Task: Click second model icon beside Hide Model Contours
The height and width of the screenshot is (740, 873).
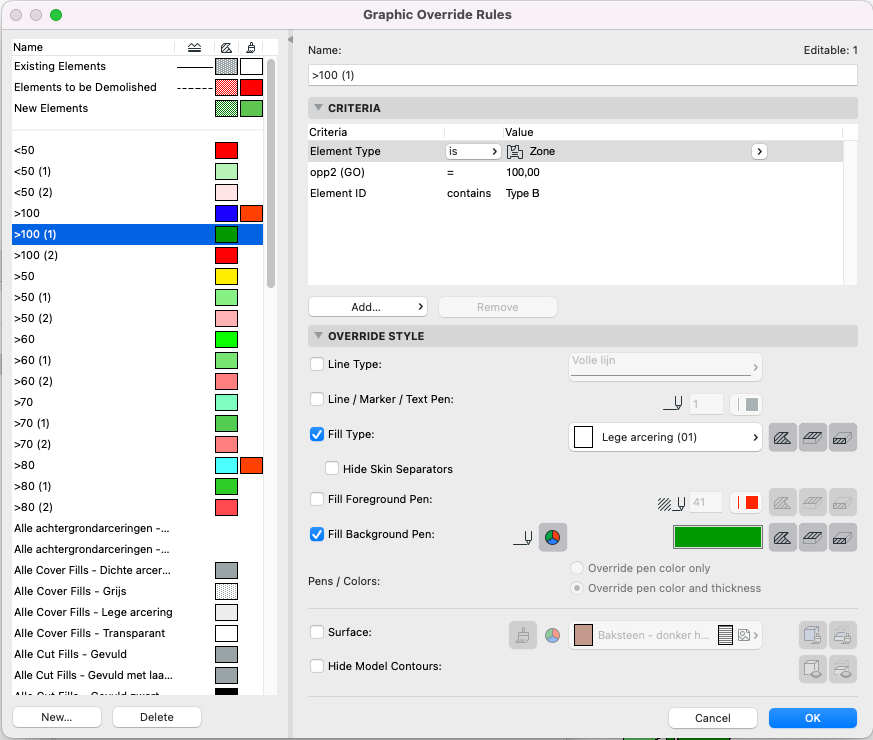Action: (842, 669)
